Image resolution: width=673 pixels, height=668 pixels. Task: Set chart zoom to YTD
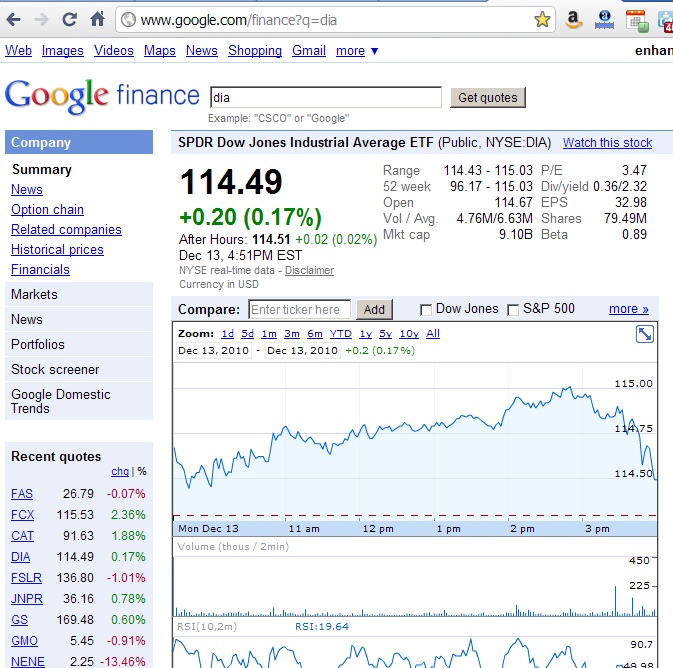click(x=341, y=334)
